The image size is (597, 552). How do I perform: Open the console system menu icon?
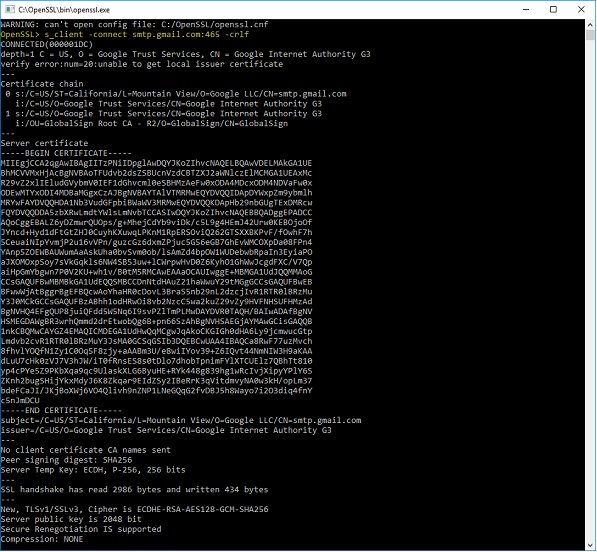(10, 10)
